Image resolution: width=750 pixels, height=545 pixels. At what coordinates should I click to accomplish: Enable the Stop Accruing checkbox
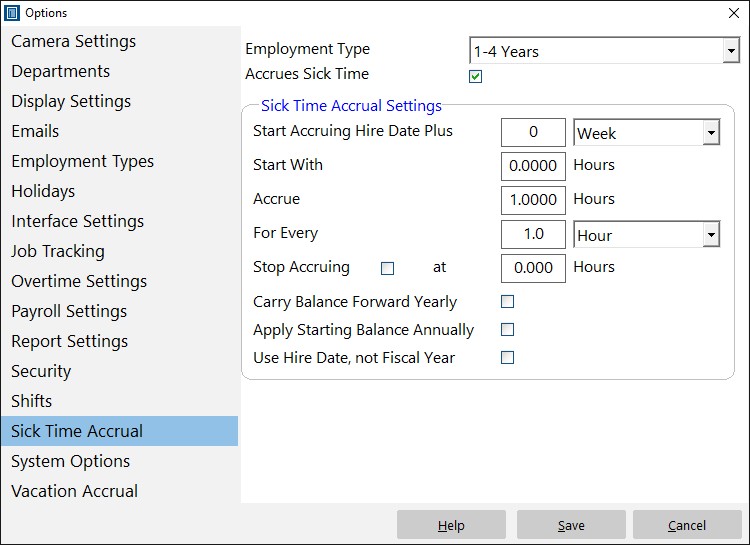coord(387,268)
